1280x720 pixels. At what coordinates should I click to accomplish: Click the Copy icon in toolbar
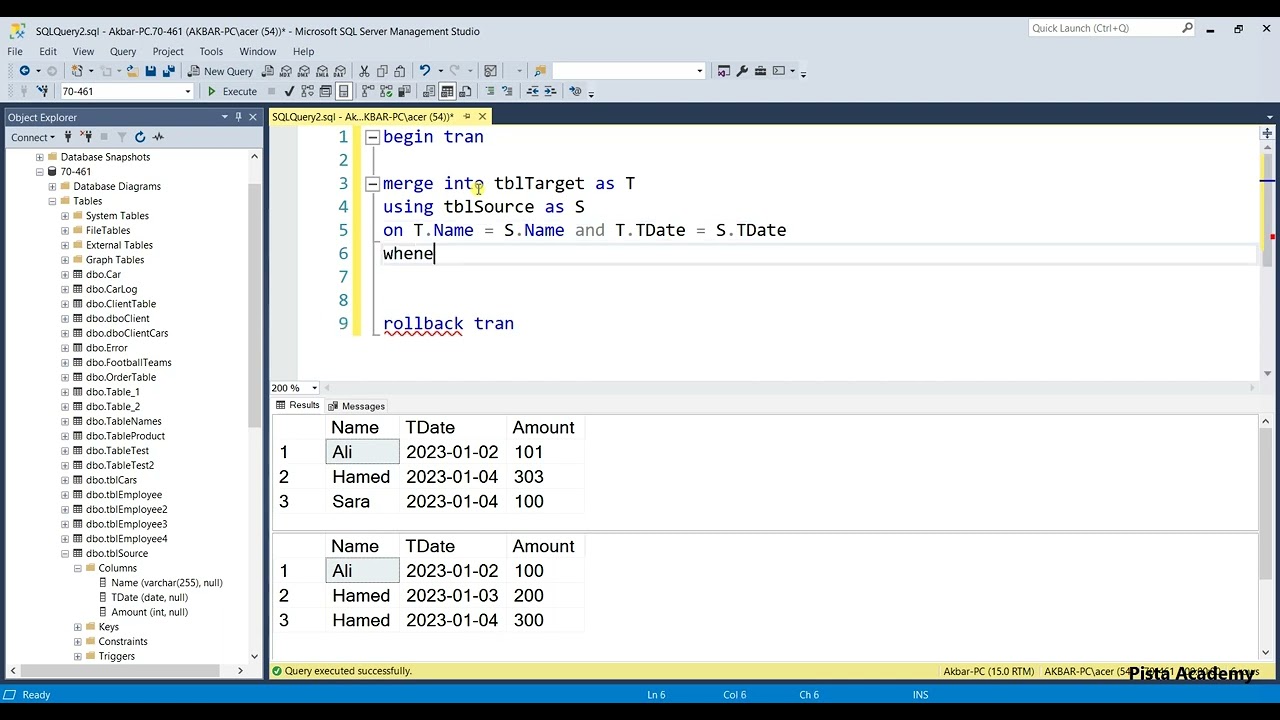382,71
